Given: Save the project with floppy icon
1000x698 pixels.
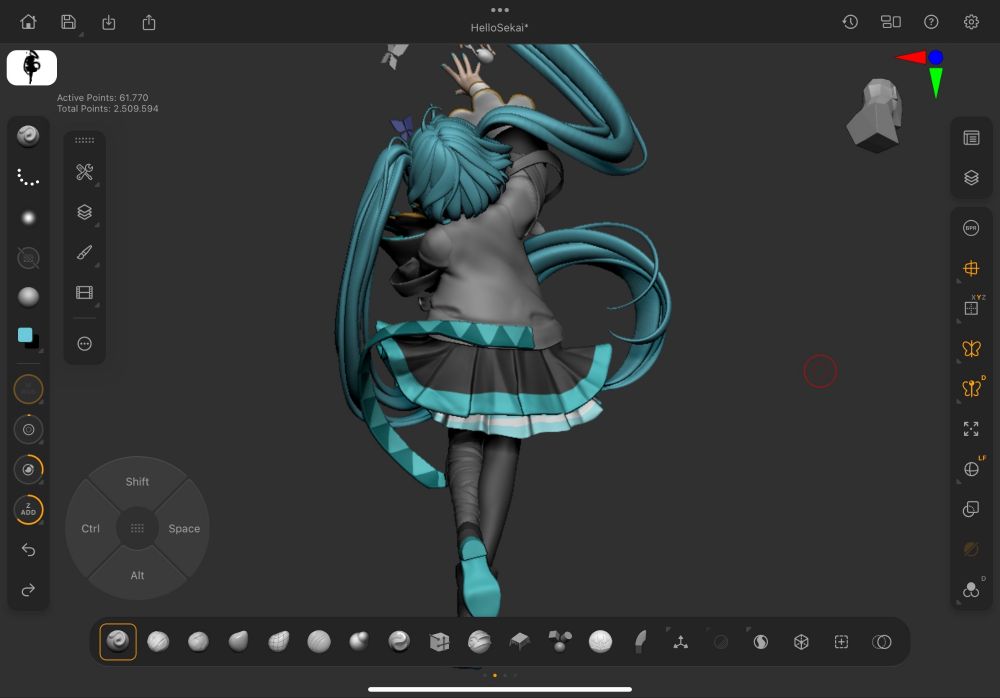Looking at the screenshot, I should point(68,22).
